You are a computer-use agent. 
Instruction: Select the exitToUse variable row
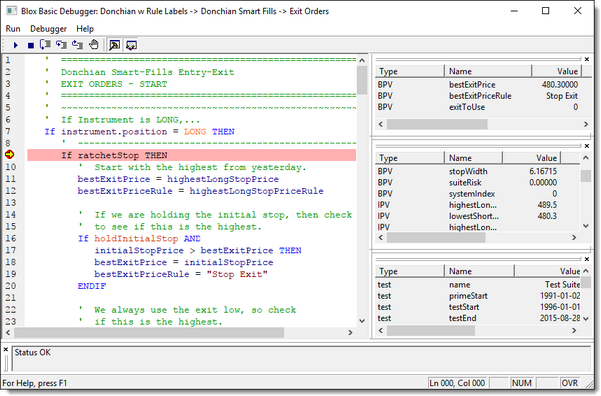point(478,107)
